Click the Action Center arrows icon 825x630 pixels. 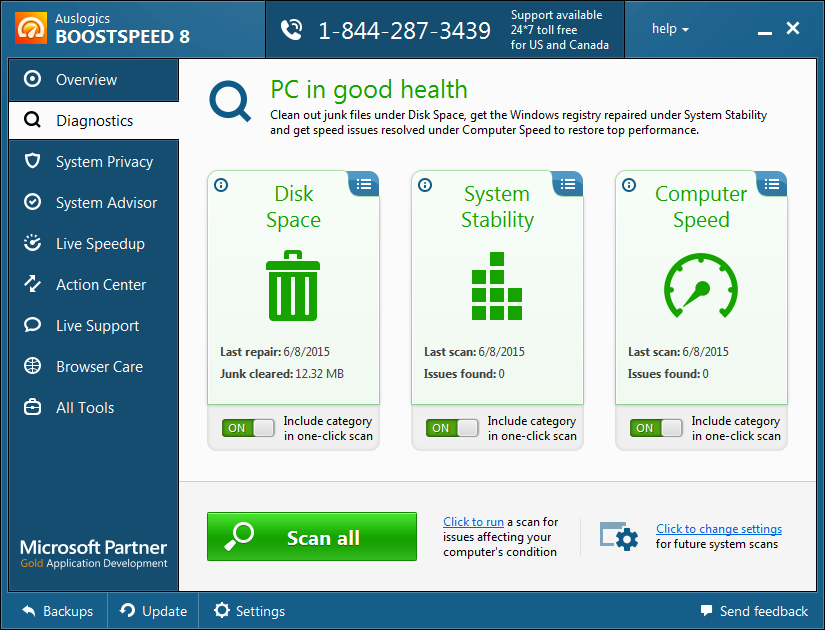coord(32,284)
